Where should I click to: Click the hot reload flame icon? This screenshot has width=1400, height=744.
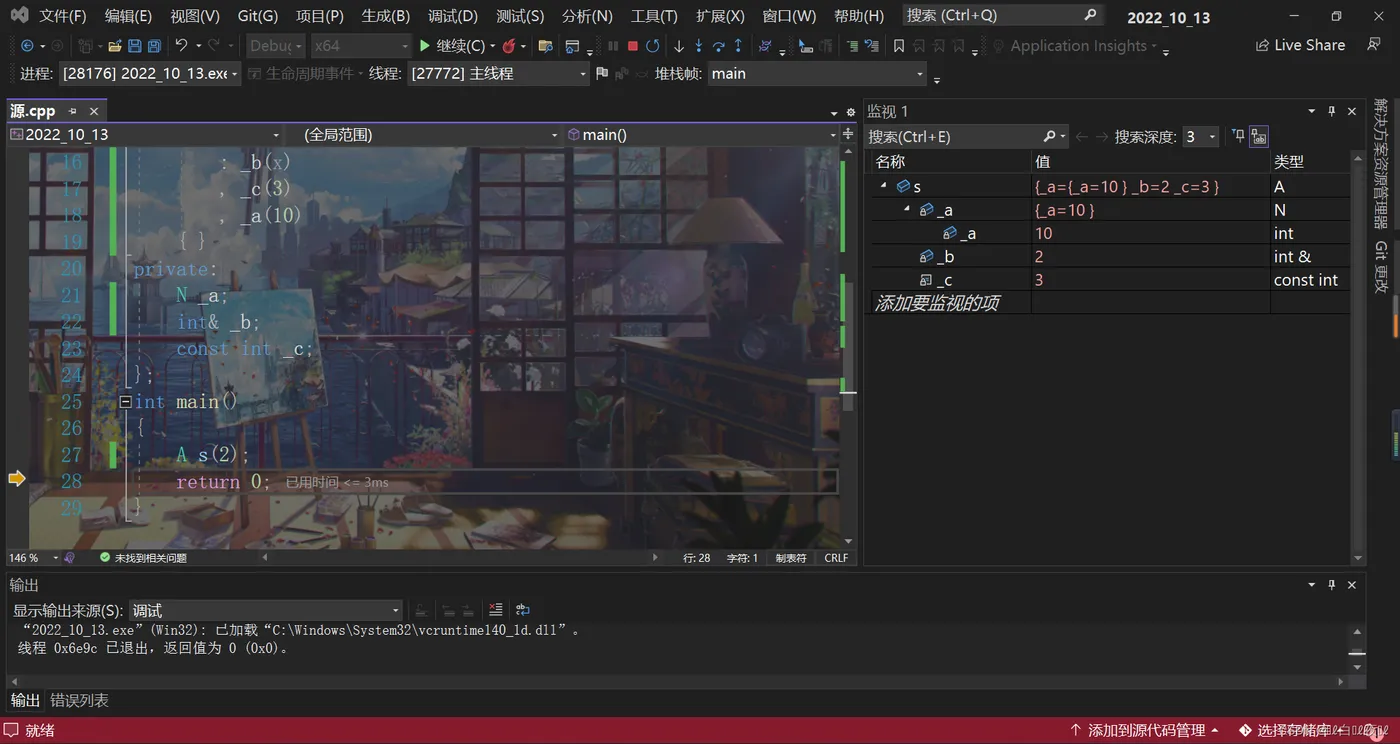tap(509, 46)
